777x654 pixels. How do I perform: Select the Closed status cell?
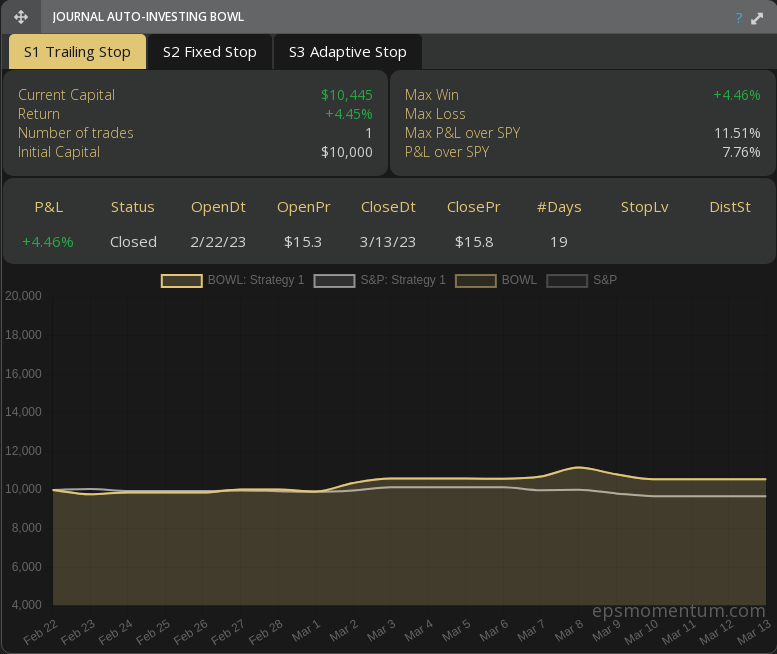click(133, 242)
